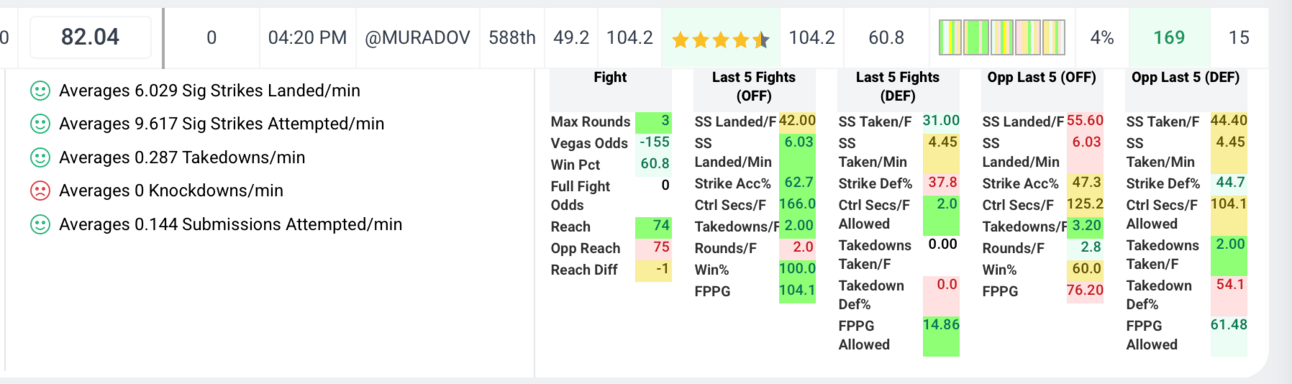1292x384 pixels.
Task: Click the red sad face beside Knockdowns/min
Action: (x=40, y=191)
